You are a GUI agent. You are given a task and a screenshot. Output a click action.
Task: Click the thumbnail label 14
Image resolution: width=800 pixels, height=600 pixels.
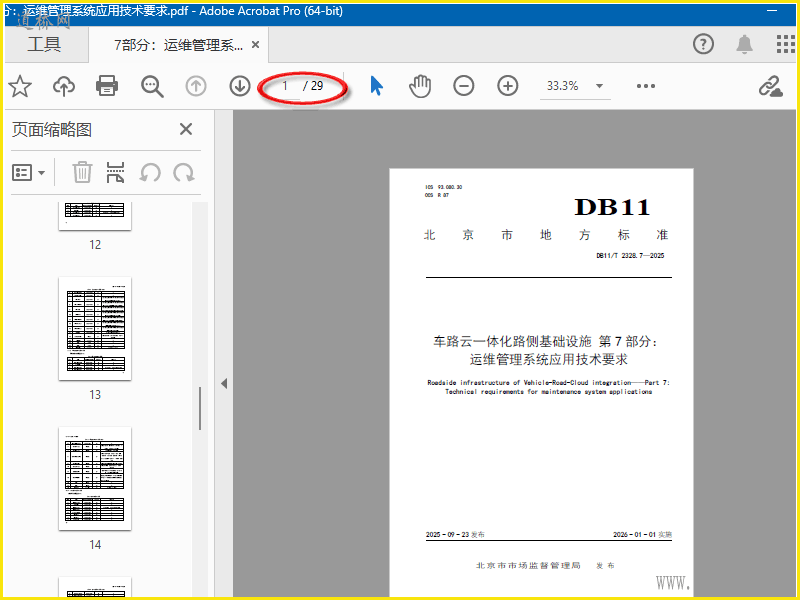point(95,545)
